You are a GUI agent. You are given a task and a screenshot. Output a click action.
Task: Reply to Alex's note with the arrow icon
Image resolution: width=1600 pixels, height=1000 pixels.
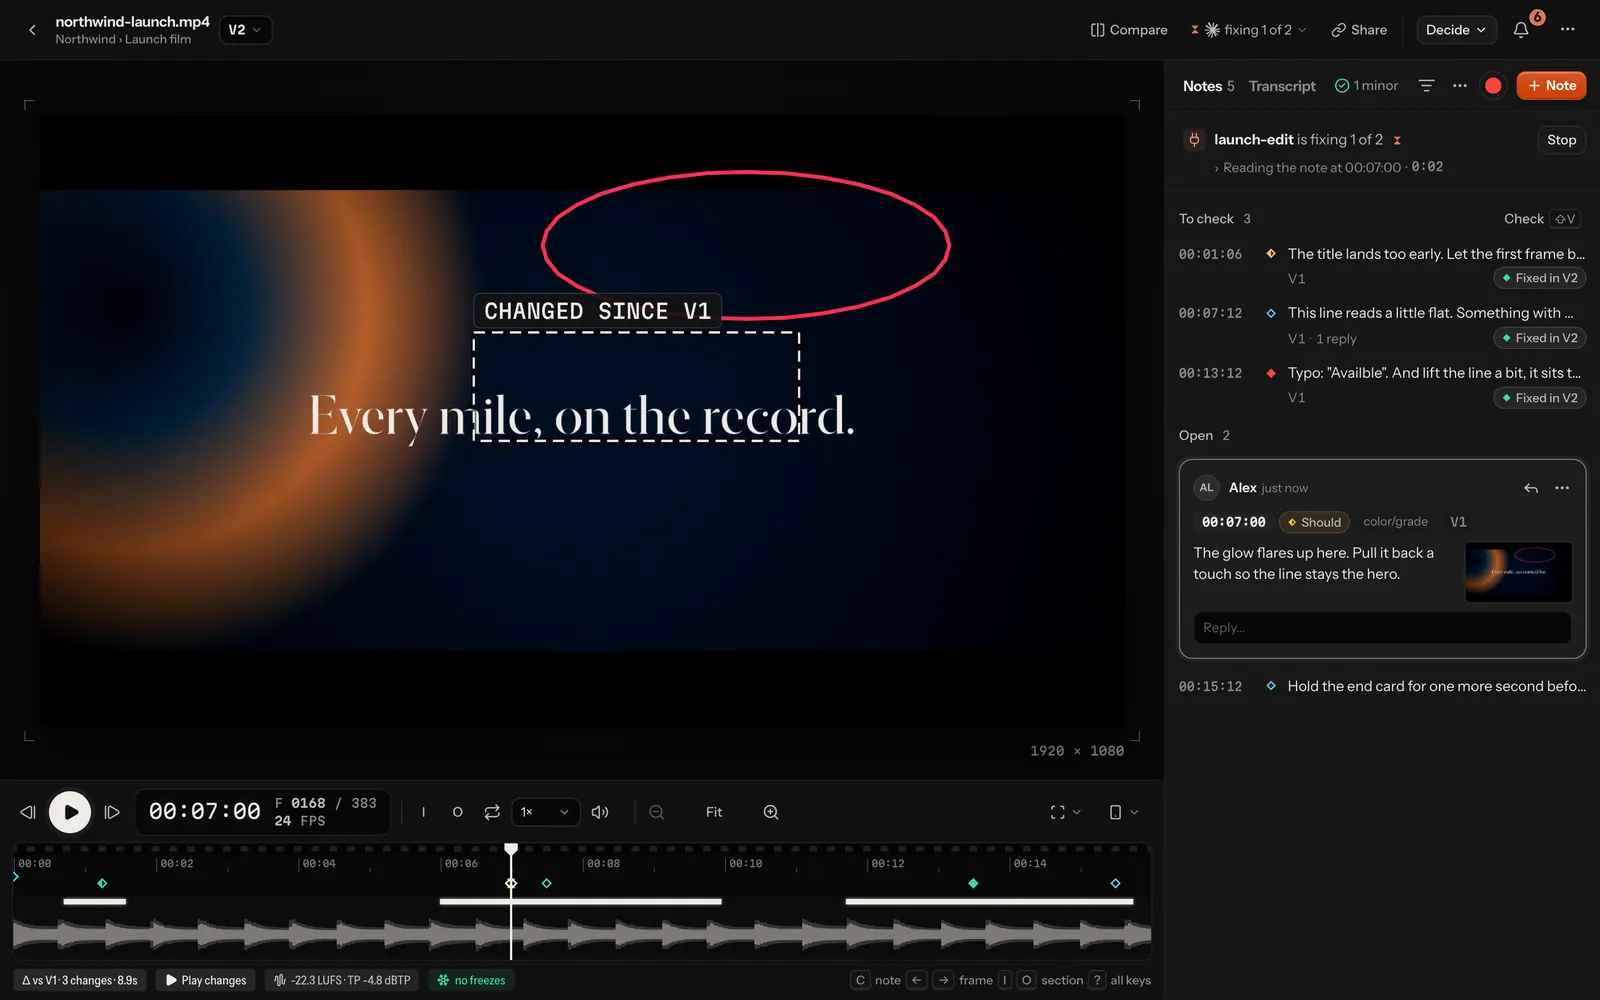1530,488
